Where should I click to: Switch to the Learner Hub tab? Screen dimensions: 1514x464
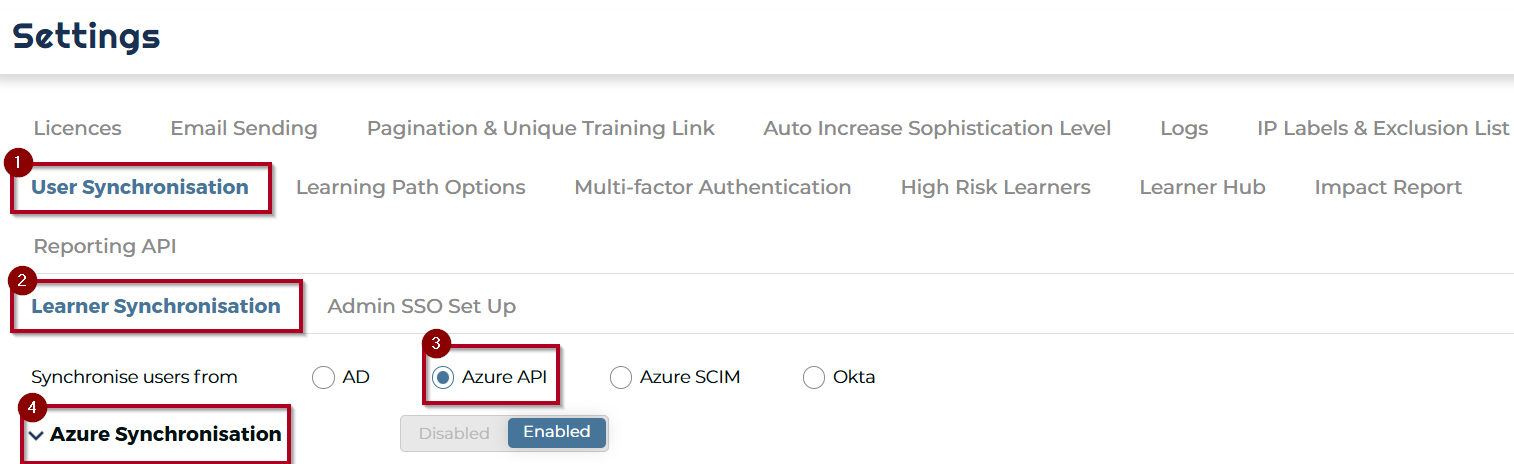pos(1202,187)
